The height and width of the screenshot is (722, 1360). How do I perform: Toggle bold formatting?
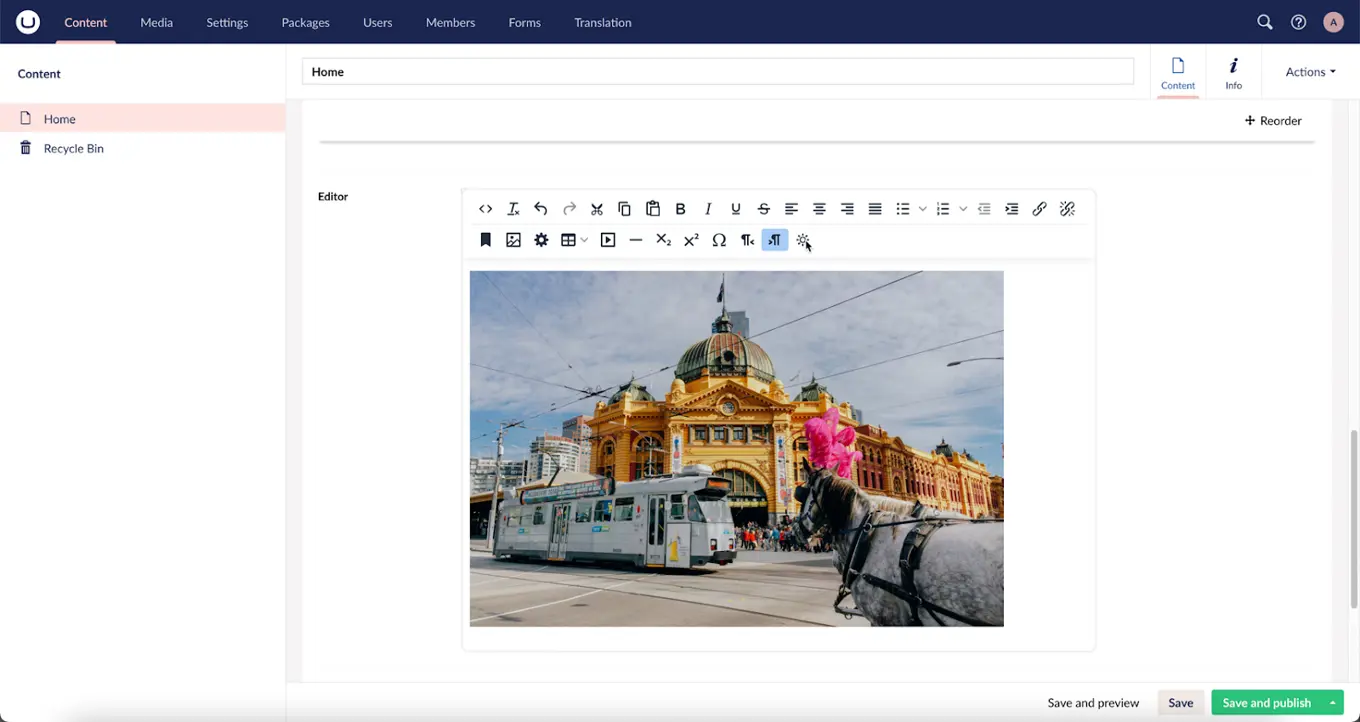(680, 209)
